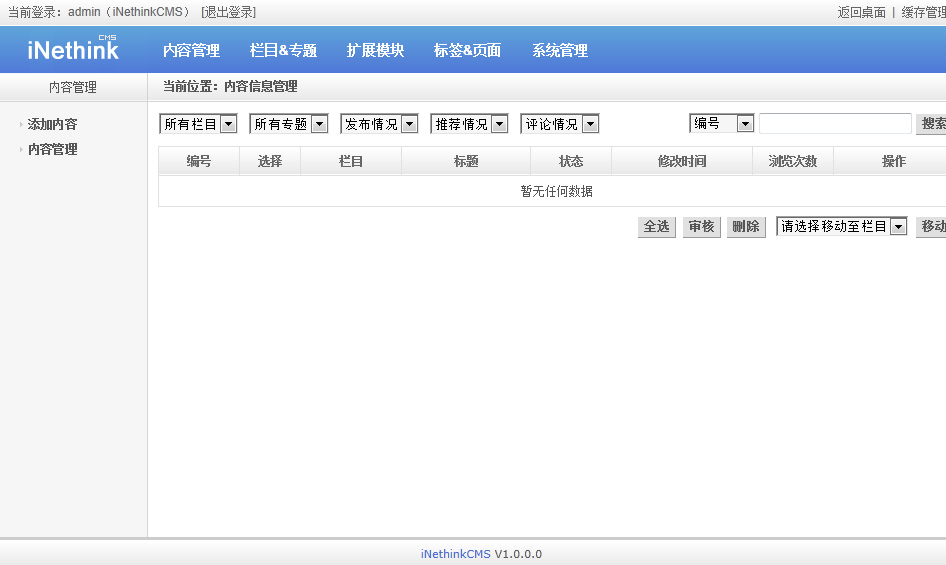Screen dimensions: 946x565
Task: Open the 系统管理 menu
Action: pyautogui.click(x=559, y=51)
